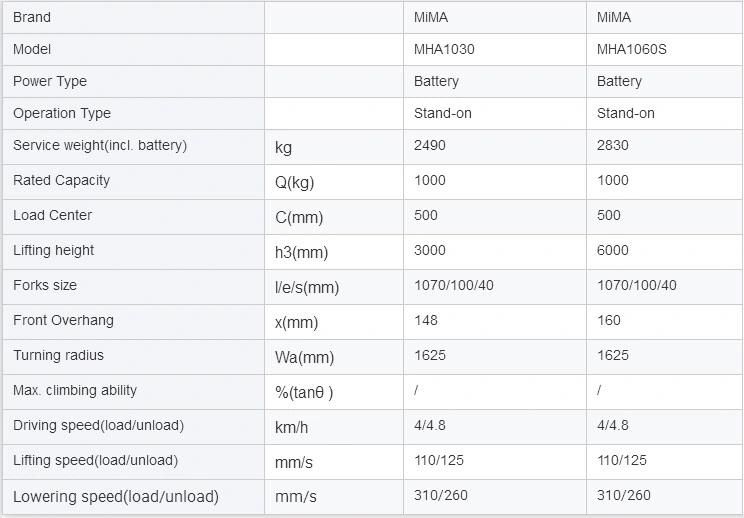Click the Brand row label

click(32, 18)
